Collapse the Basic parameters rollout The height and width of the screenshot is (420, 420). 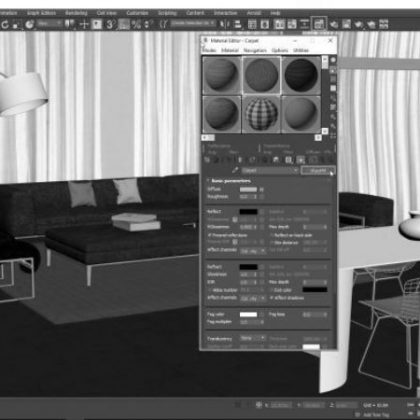[229, 181]
